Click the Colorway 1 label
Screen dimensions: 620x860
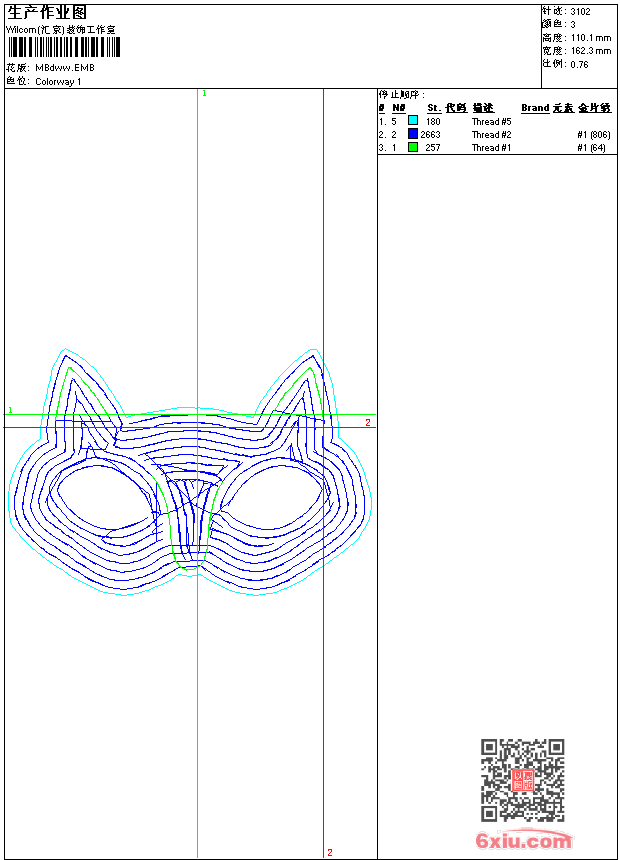pos(59,81)
